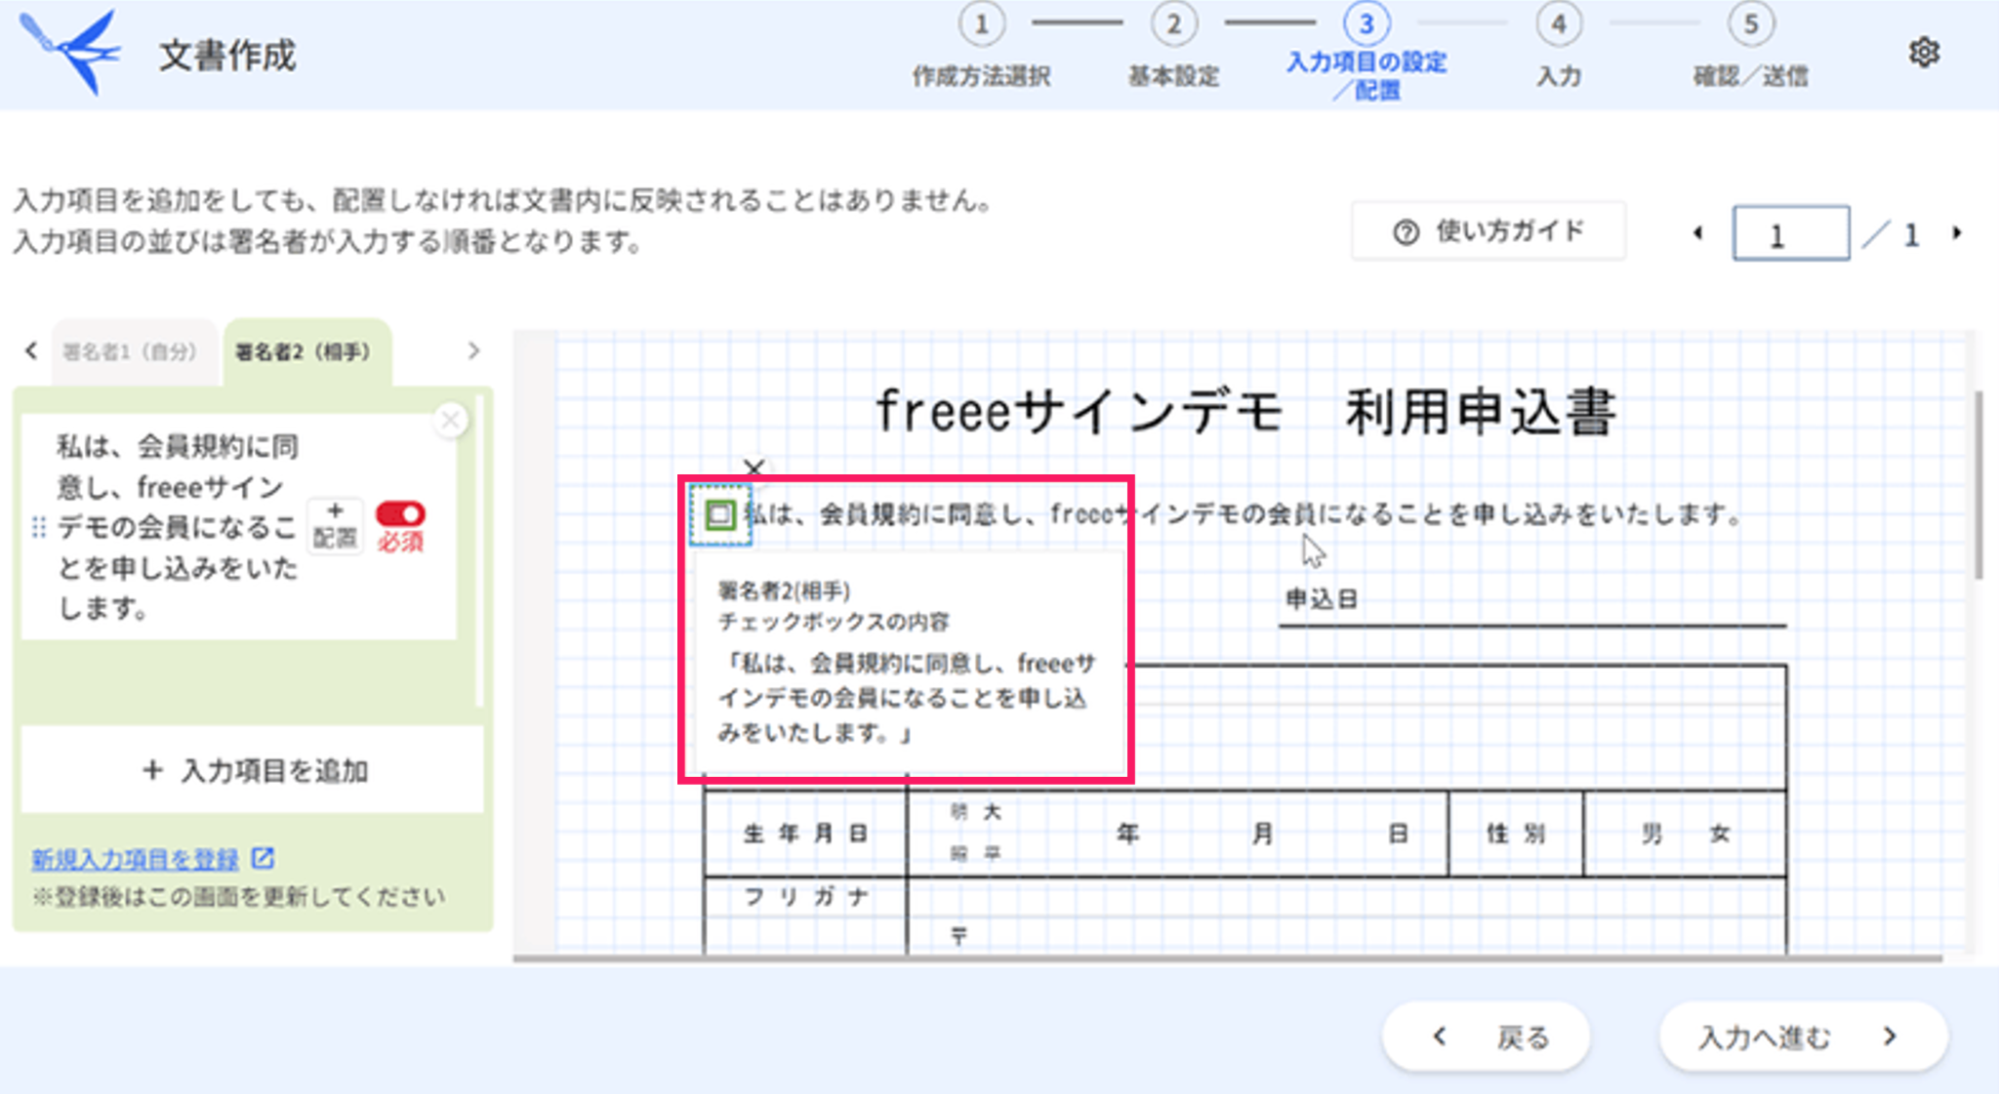Image resolution: width=1999 pixels, height=1095 pixels.
Task: Click the 性別 cell in the form
Action: pos(1515,833)
